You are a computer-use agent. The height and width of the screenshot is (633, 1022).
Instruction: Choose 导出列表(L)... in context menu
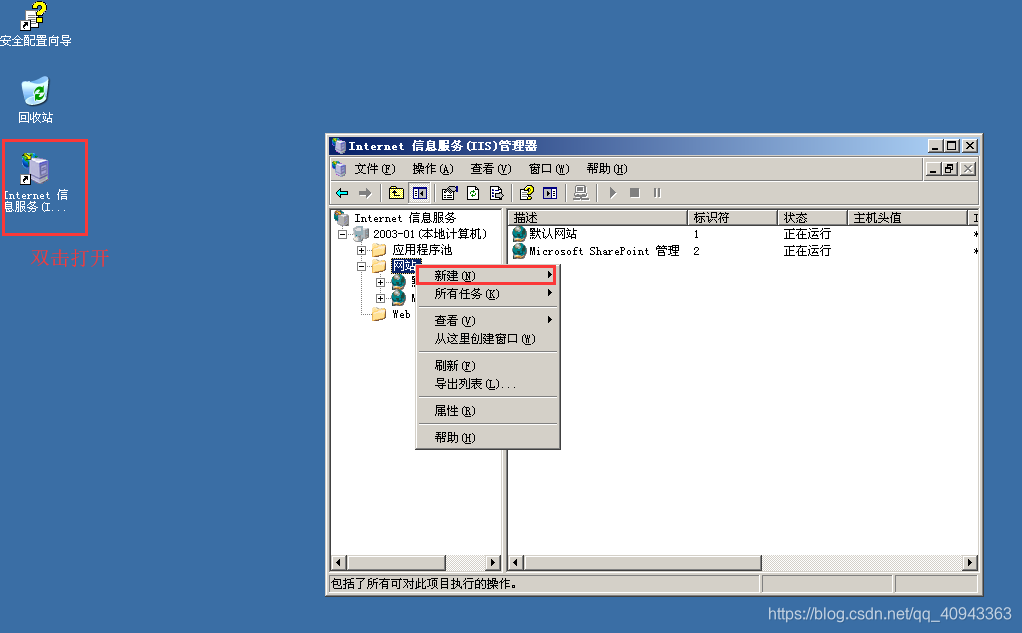tap(488, 384)
